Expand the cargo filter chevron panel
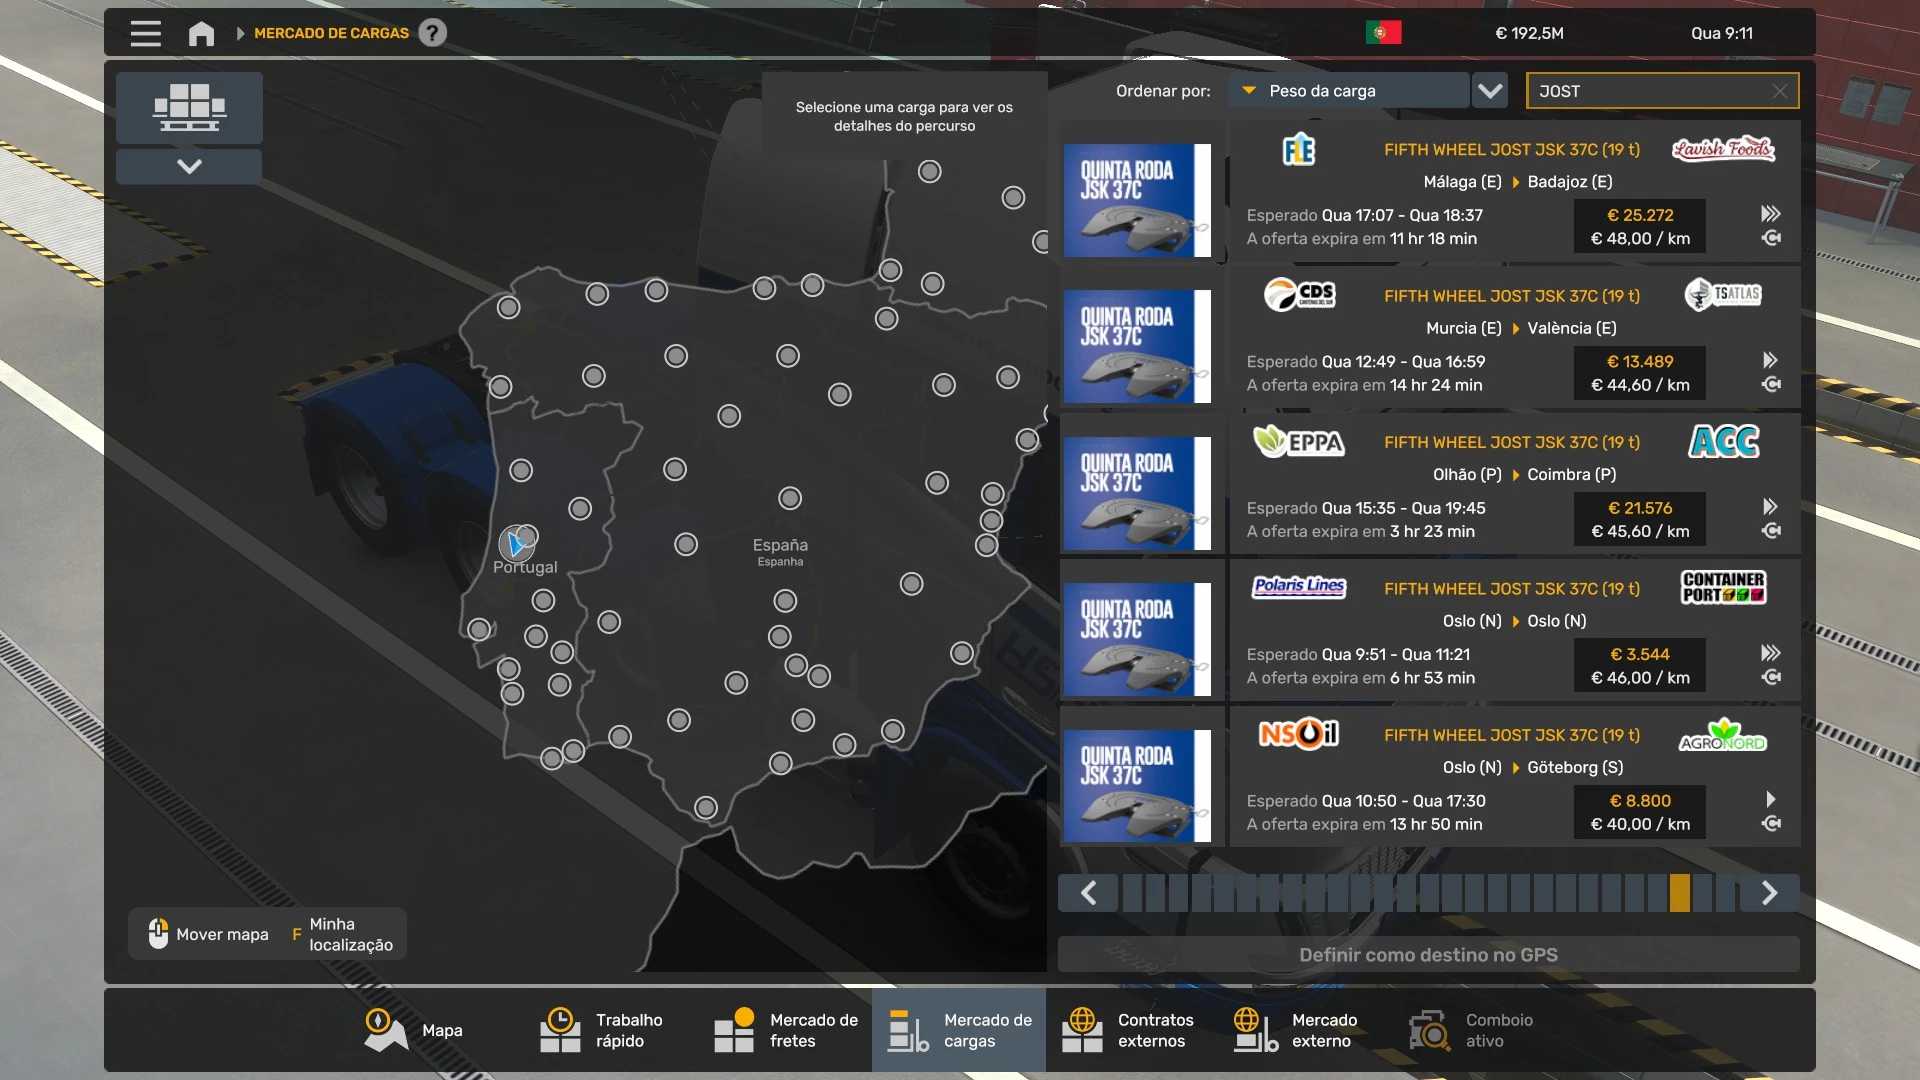This screenshot has height=1080, width=1920. 189,166
